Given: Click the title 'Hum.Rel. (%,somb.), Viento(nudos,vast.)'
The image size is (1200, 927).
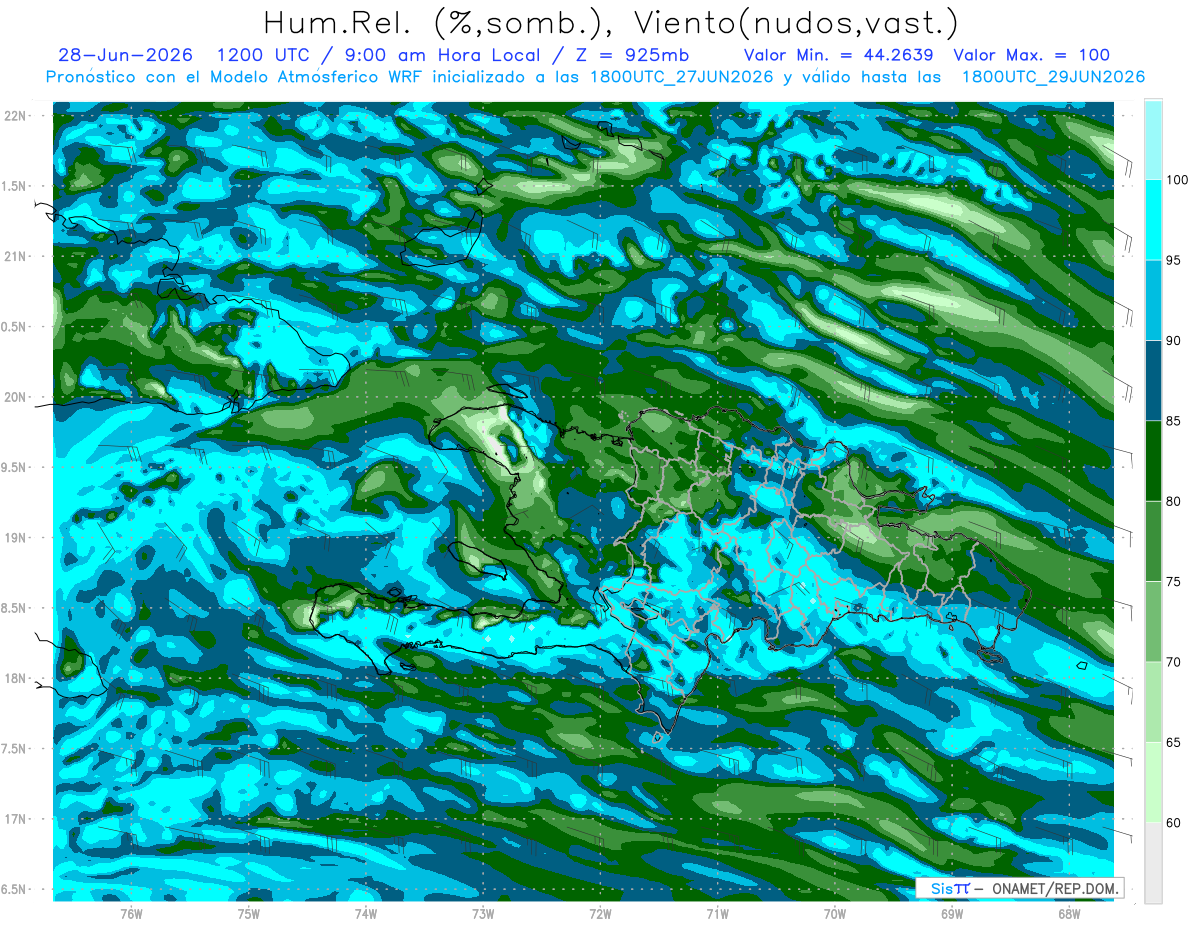Looking at the screenshot, I should (610, 22).
